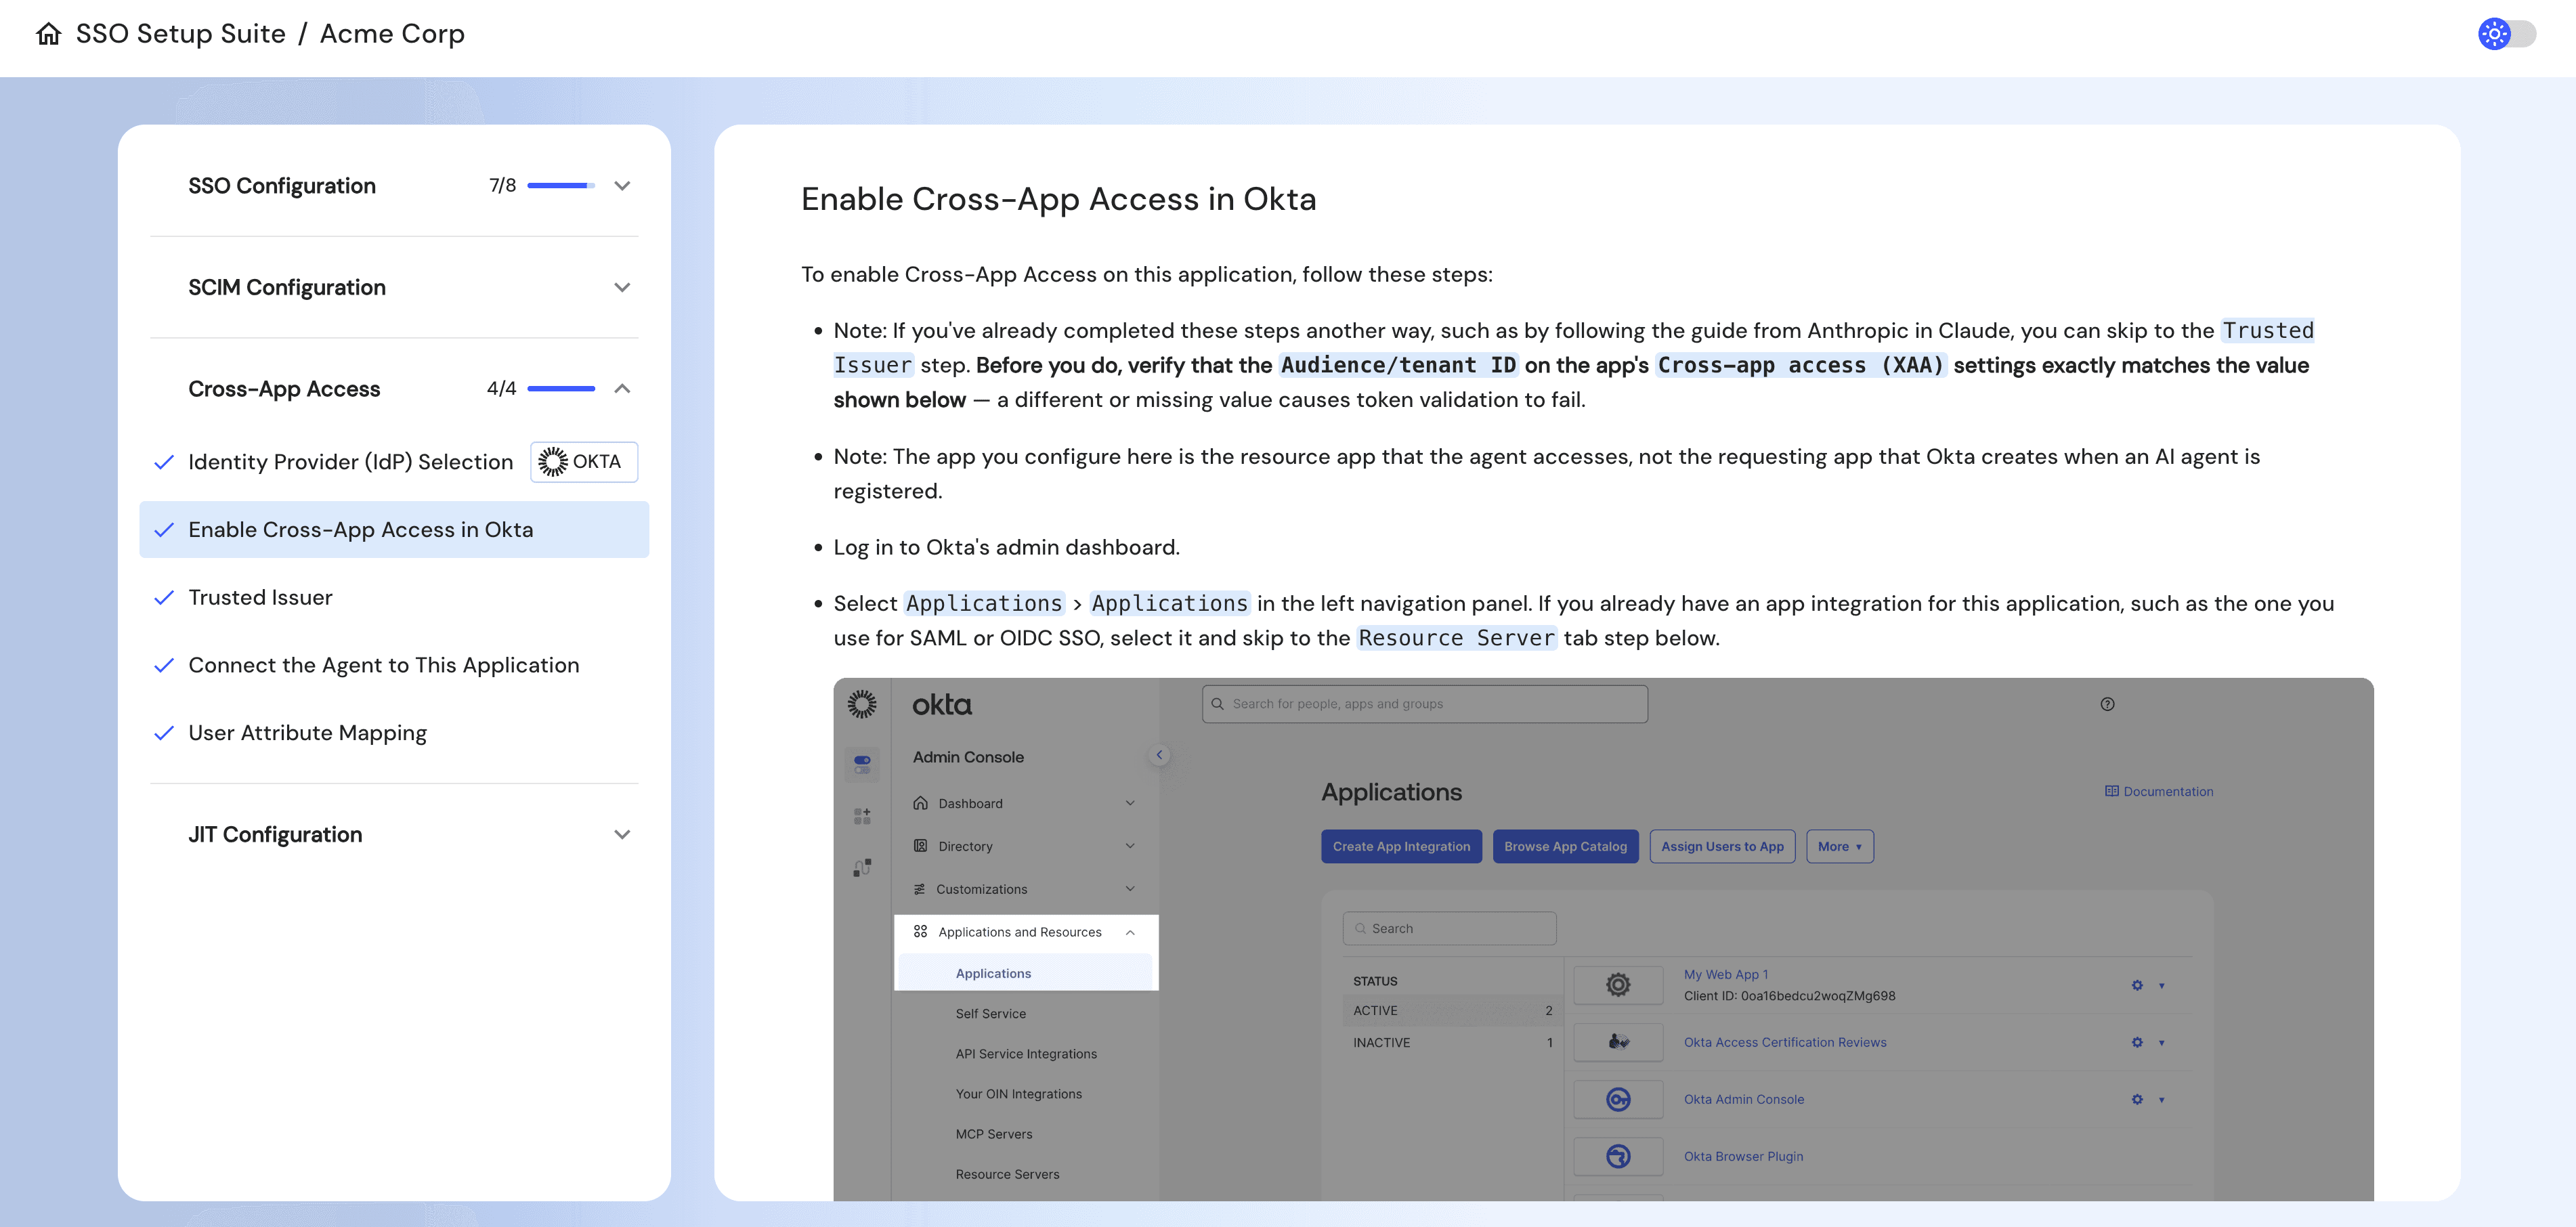Click the help question mark icon
This screenshot has width=2576, height=1227.
click(2107, 704)
